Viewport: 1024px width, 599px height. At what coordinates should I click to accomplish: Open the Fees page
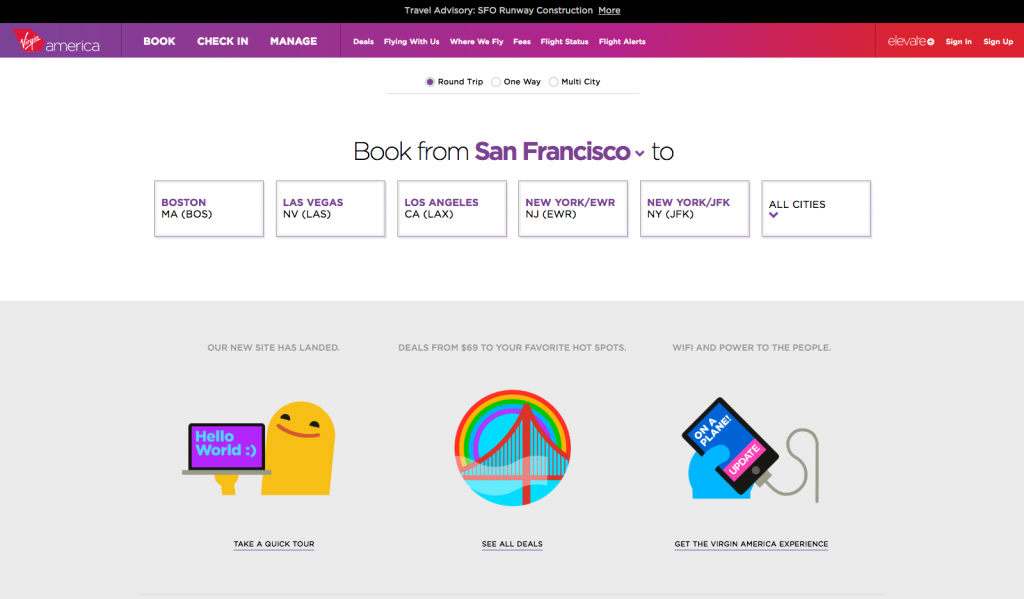click(522, 42)
